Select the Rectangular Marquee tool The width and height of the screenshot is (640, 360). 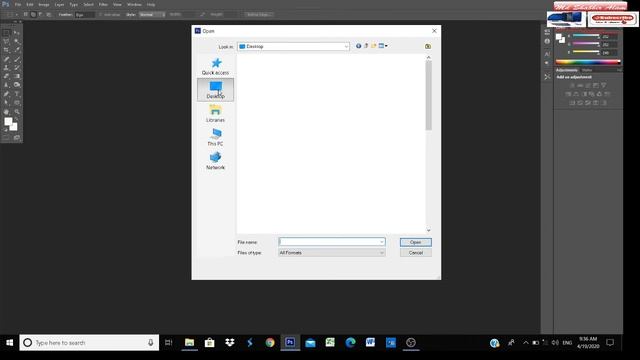(6, 33)
